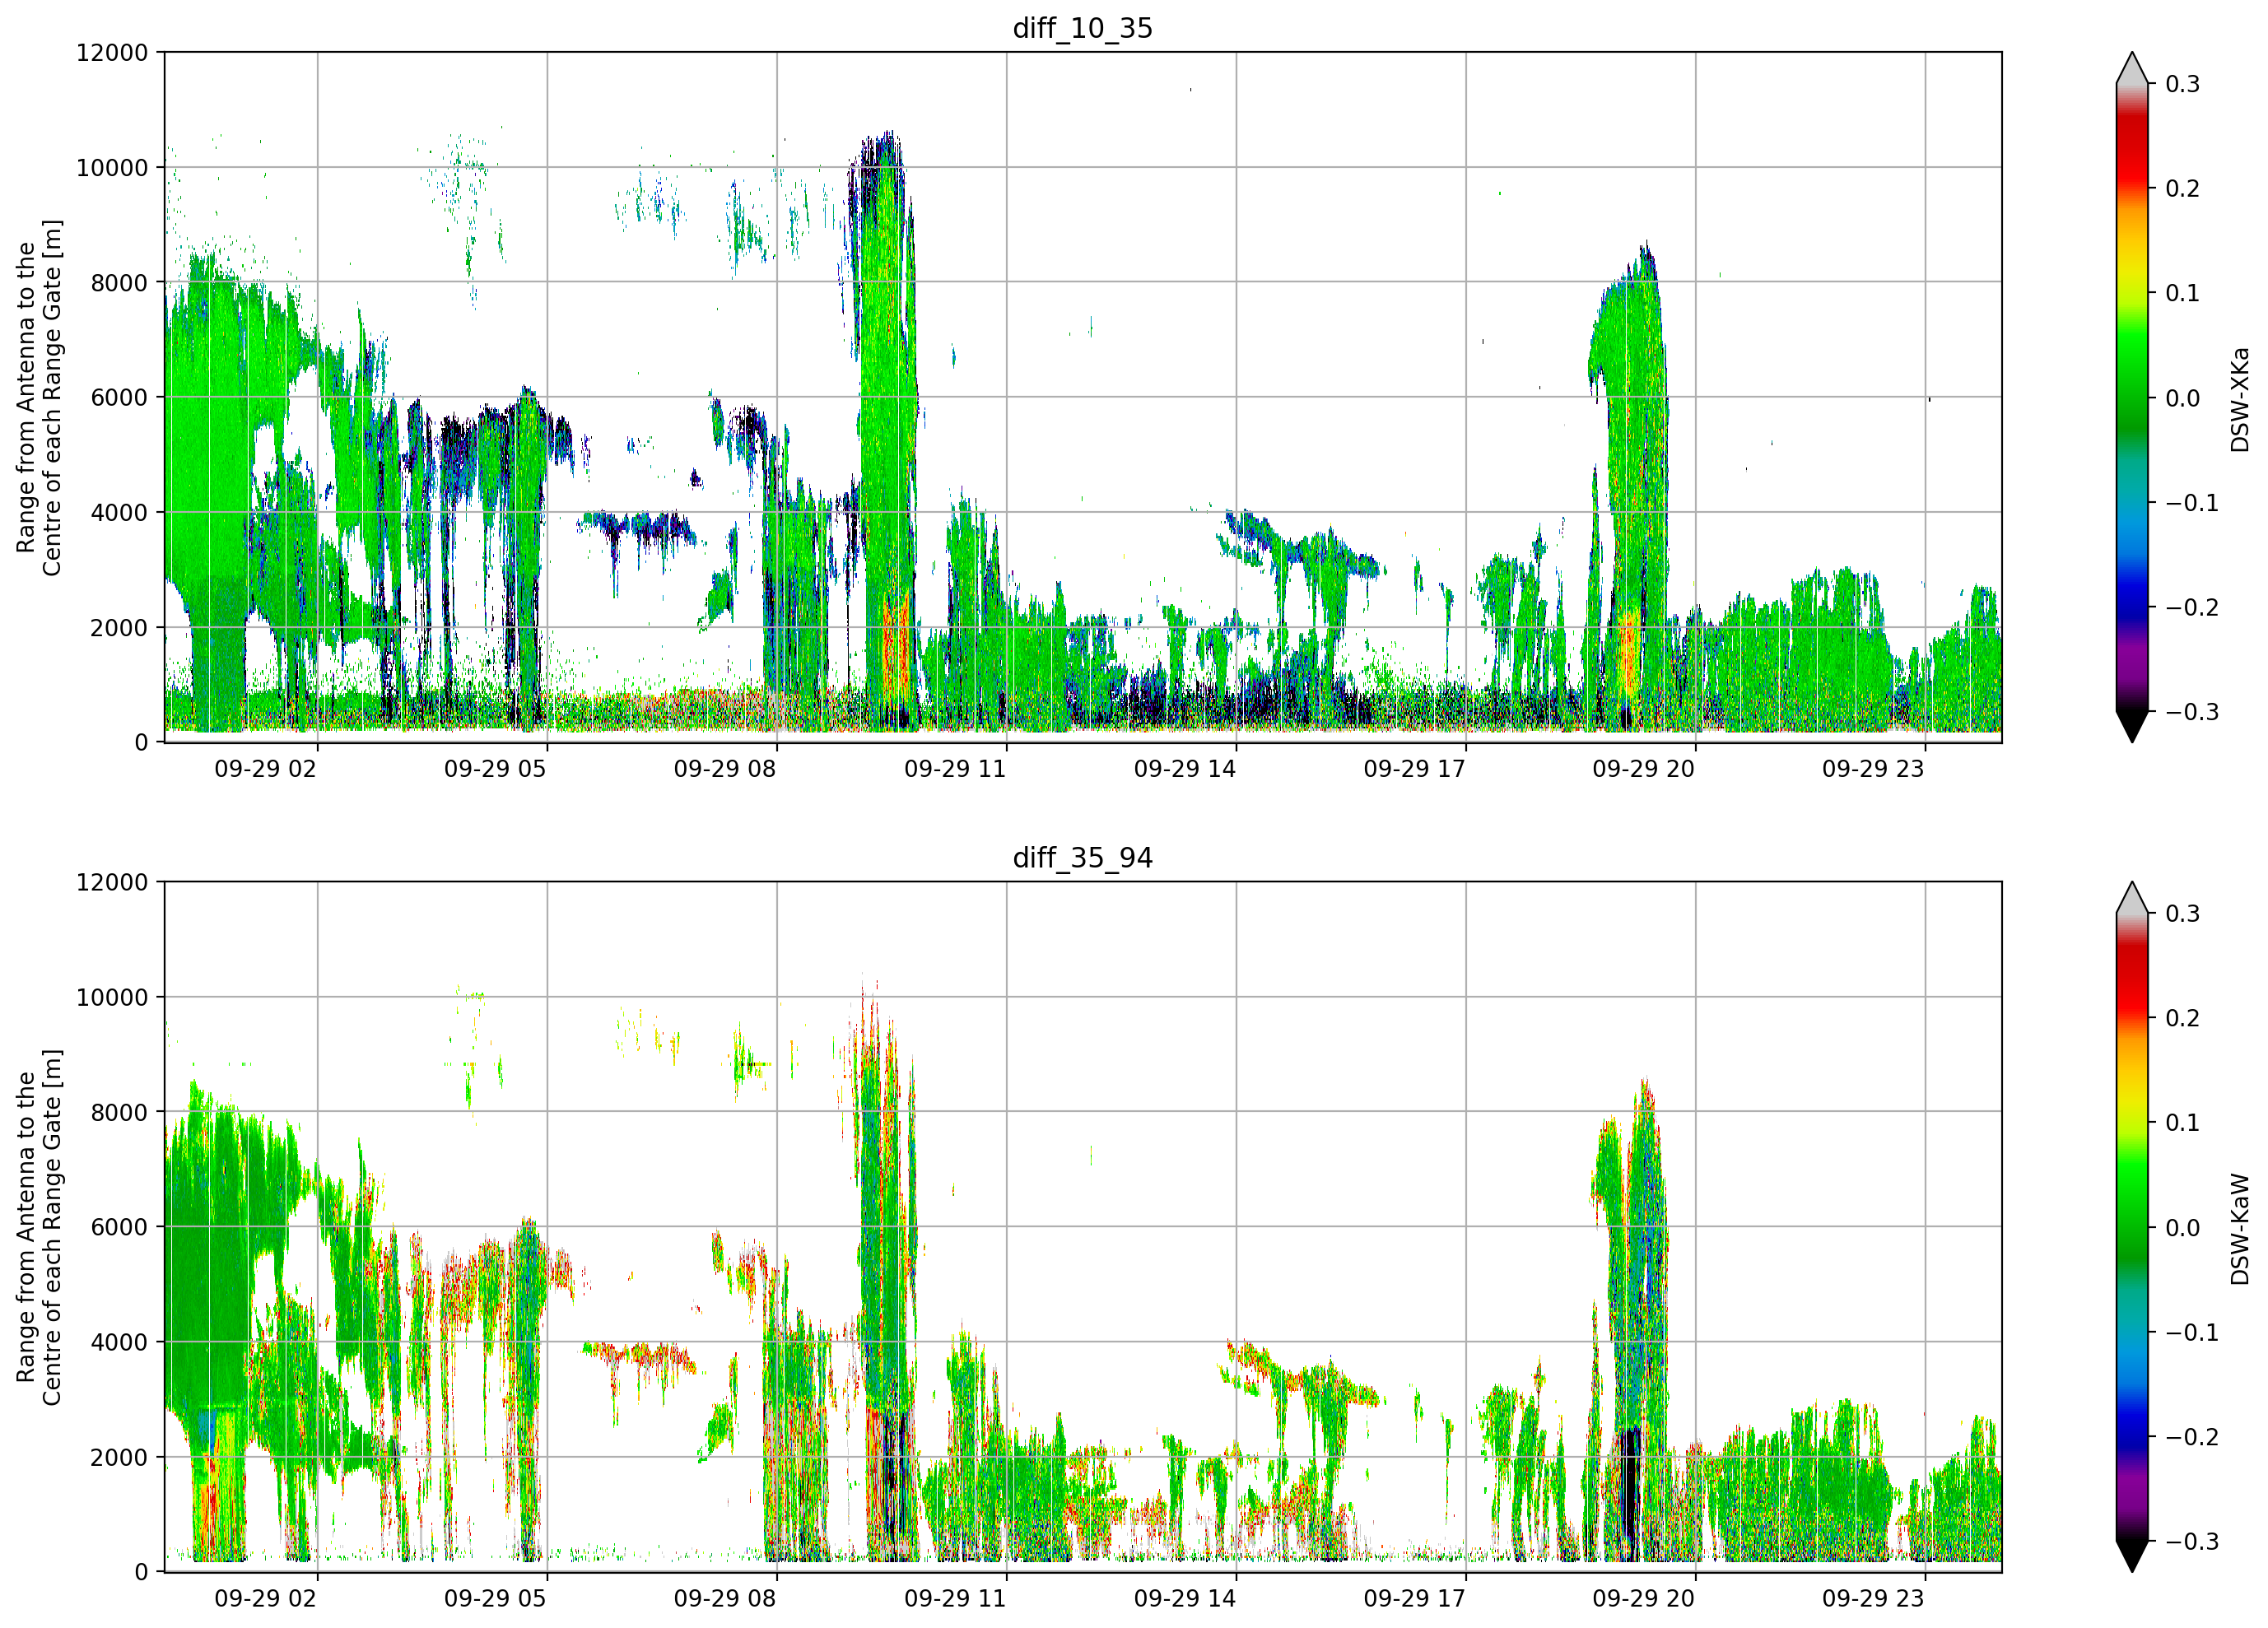Click "09-29 20" x-tick under diff_10_35
The image size is (2268, 1628).
(1644, 769)
